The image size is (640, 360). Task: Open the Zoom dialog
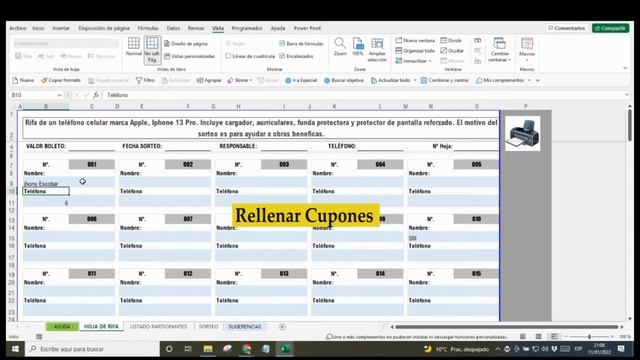[340, 46]
